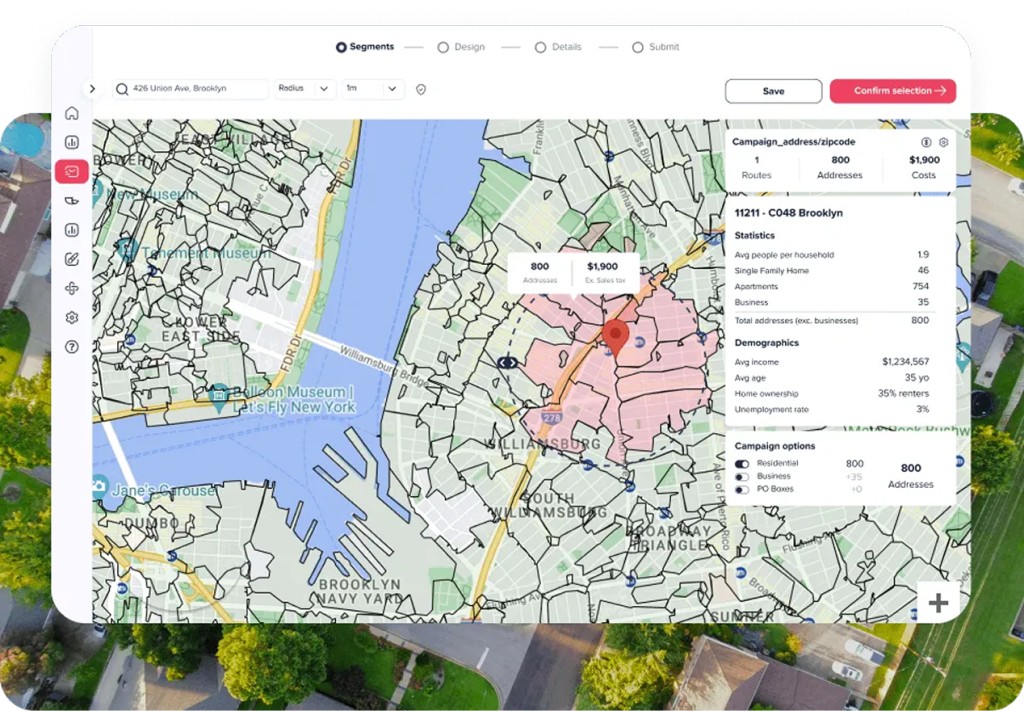
Task: Click the $1,900 Costs stat
Action: coord(924,168)
